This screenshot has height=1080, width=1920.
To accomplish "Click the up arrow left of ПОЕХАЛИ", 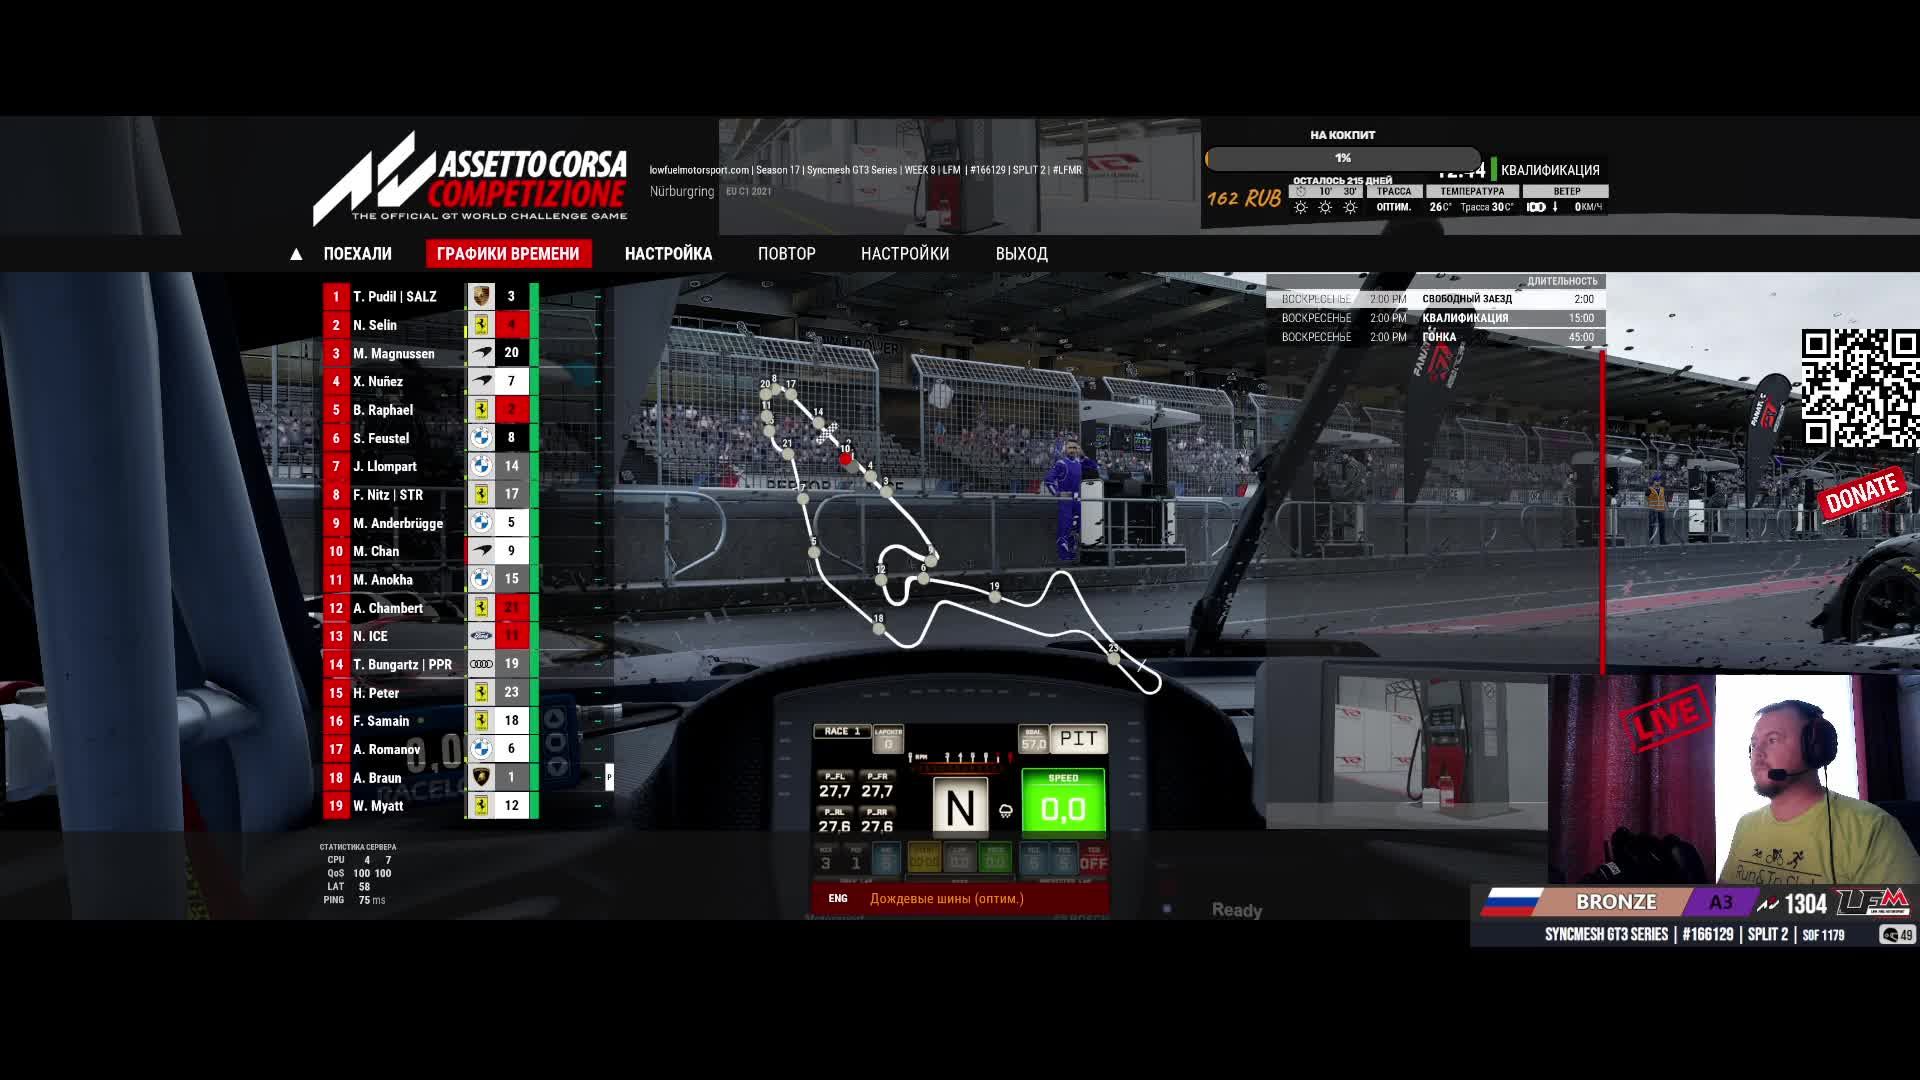I will (x=296, y=254).
